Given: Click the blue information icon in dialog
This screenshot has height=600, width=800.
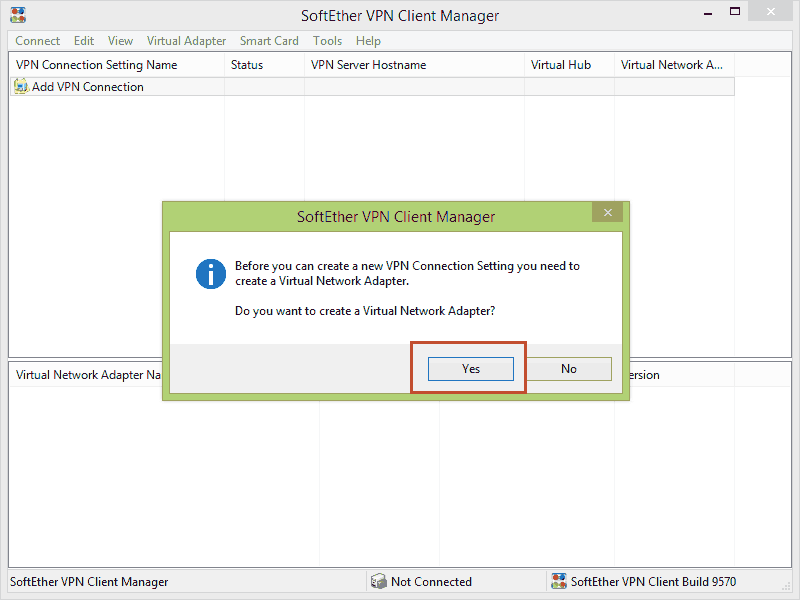Looking at the screenshot, I should pos(211,274).
